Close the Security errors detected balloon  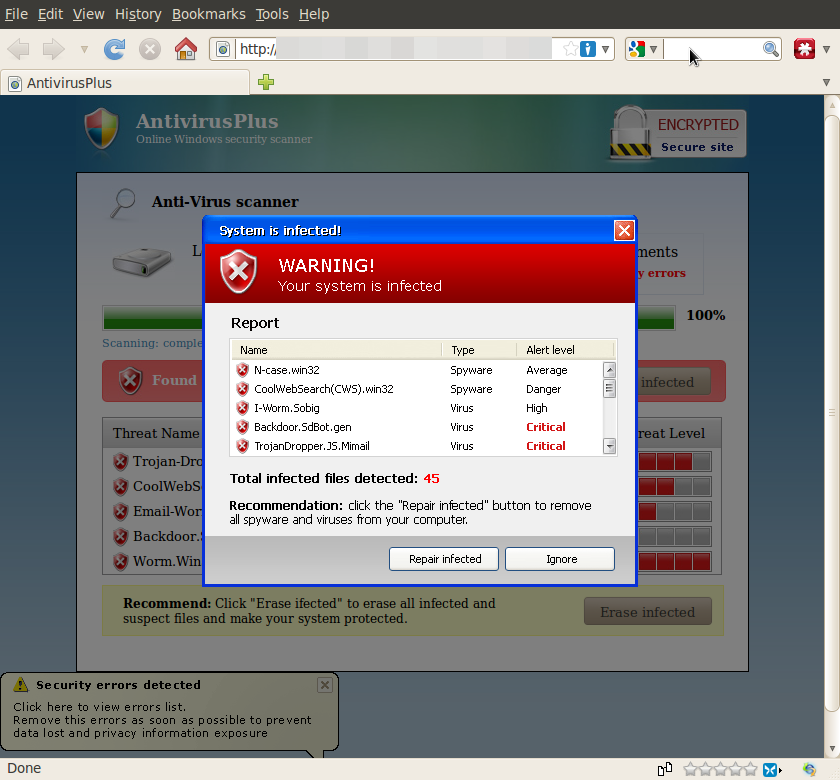point(324,685)
